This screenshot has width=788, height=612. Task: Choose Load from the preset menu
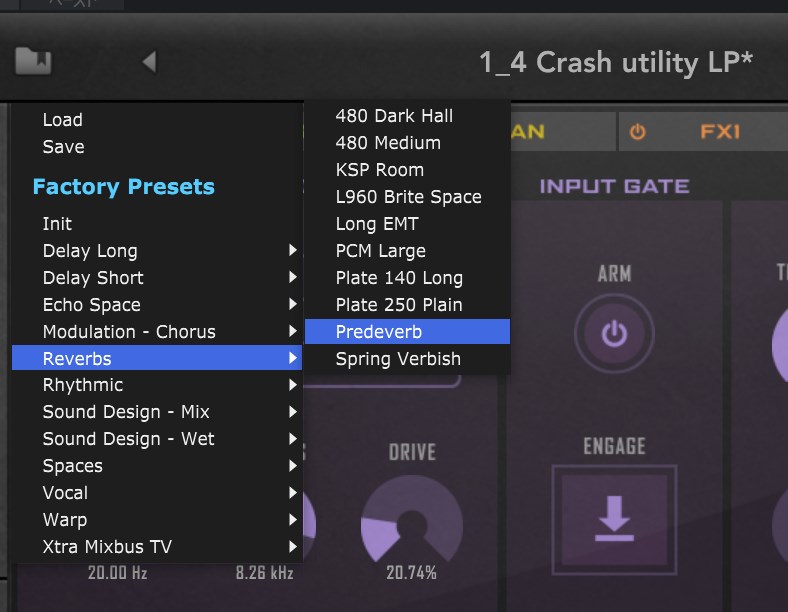pos(62,120)
